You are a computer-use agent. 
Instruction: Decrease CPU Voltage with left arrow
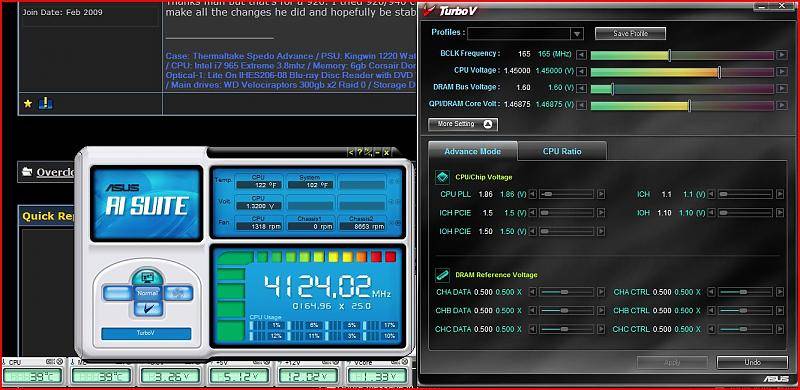point(582,71)
